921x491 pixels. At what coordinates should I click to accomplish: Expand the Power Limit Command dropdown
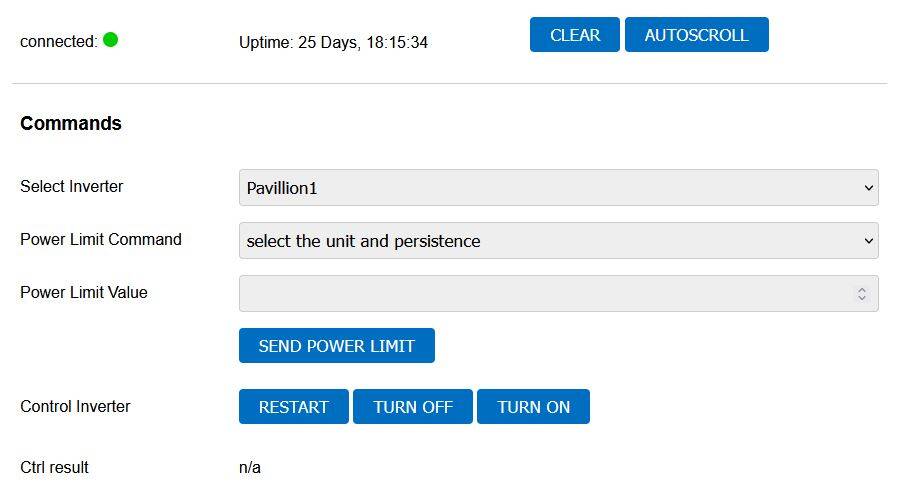pos(559,241)
